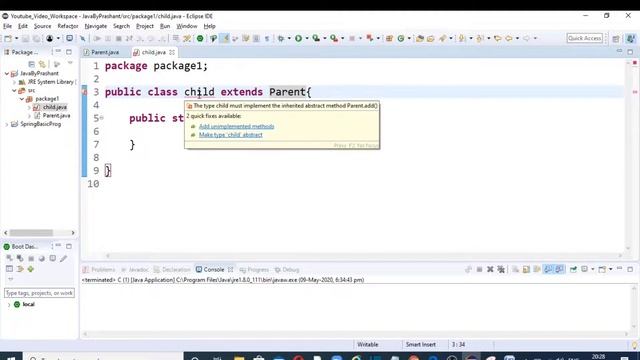Screen dimensions: 640x360
Task: Click the New Java Class green C icon
Action: 401,38
